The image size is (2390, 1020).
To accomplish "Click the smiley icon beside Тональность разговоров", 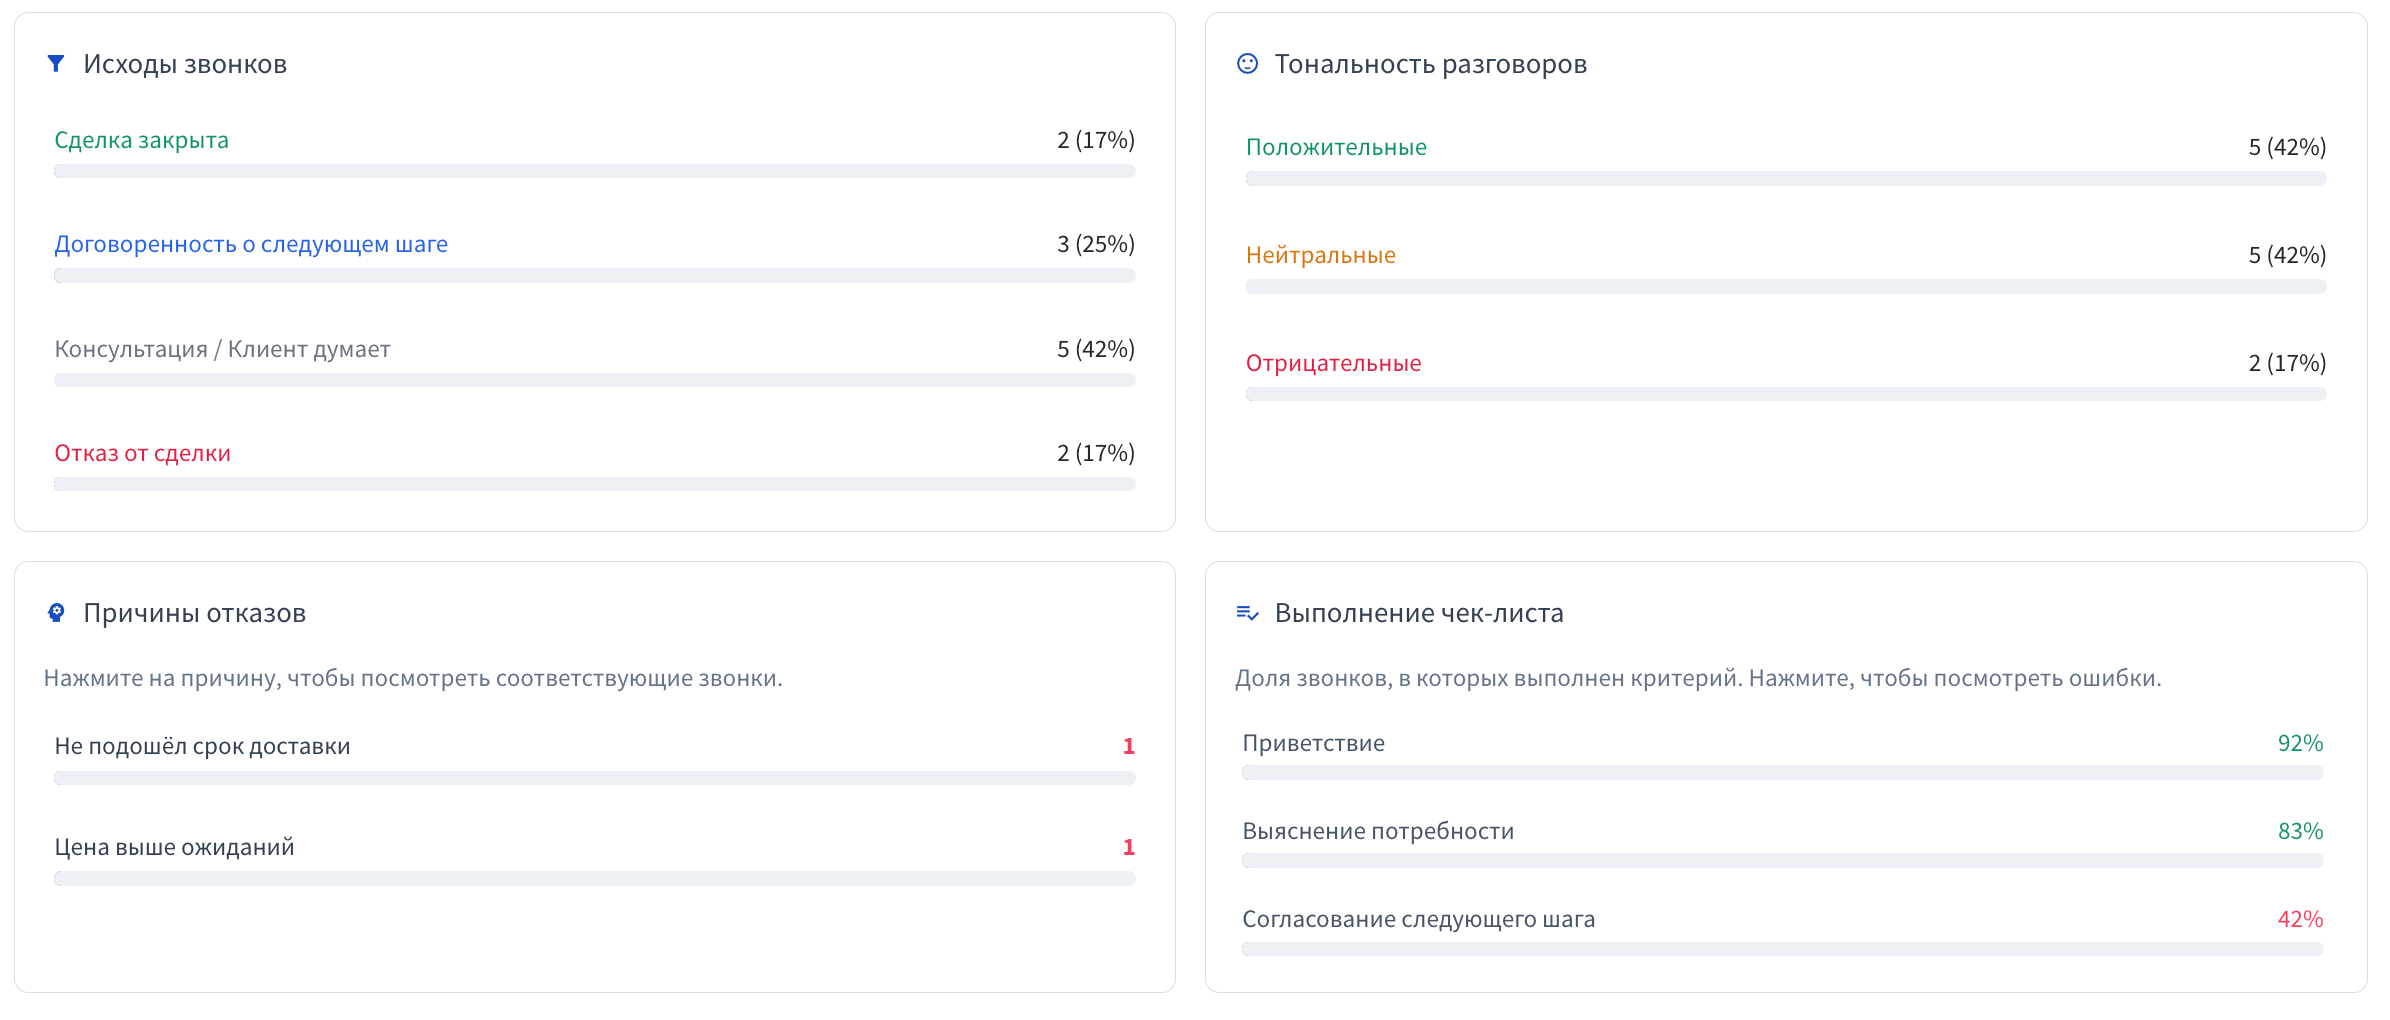I will (1247, 64).
